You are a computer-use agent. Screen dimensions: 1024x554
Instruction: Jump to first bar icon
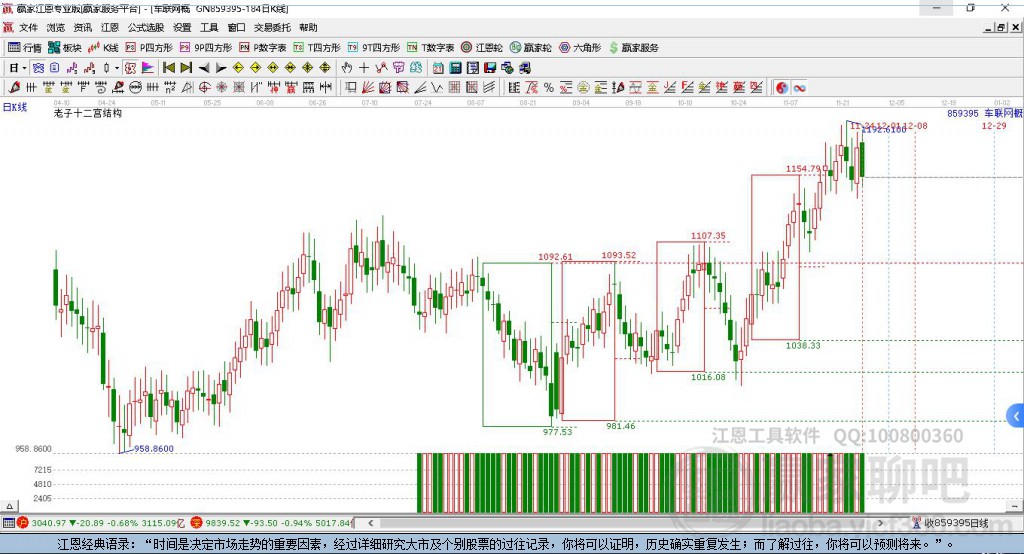(x=168, y=68)
